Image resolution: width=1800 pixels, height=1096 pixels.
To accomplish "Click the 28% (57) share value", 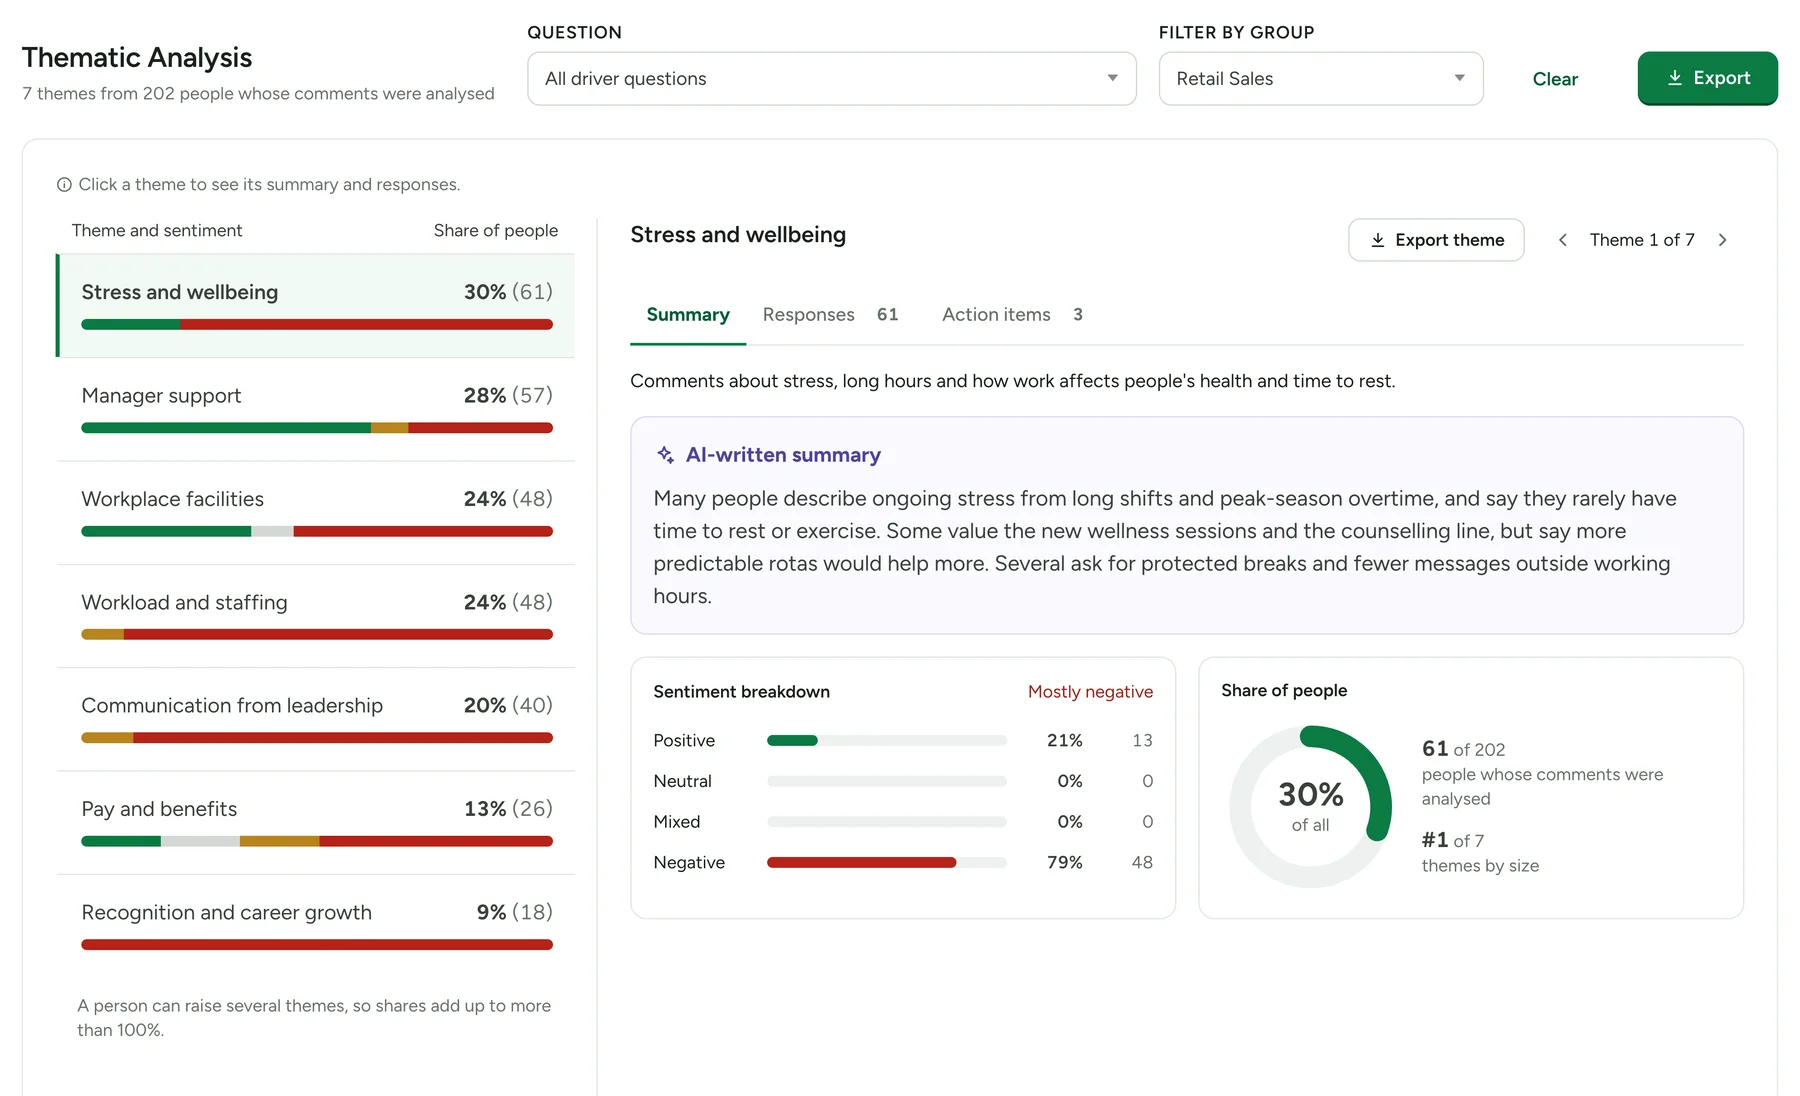I will [508, 395].
